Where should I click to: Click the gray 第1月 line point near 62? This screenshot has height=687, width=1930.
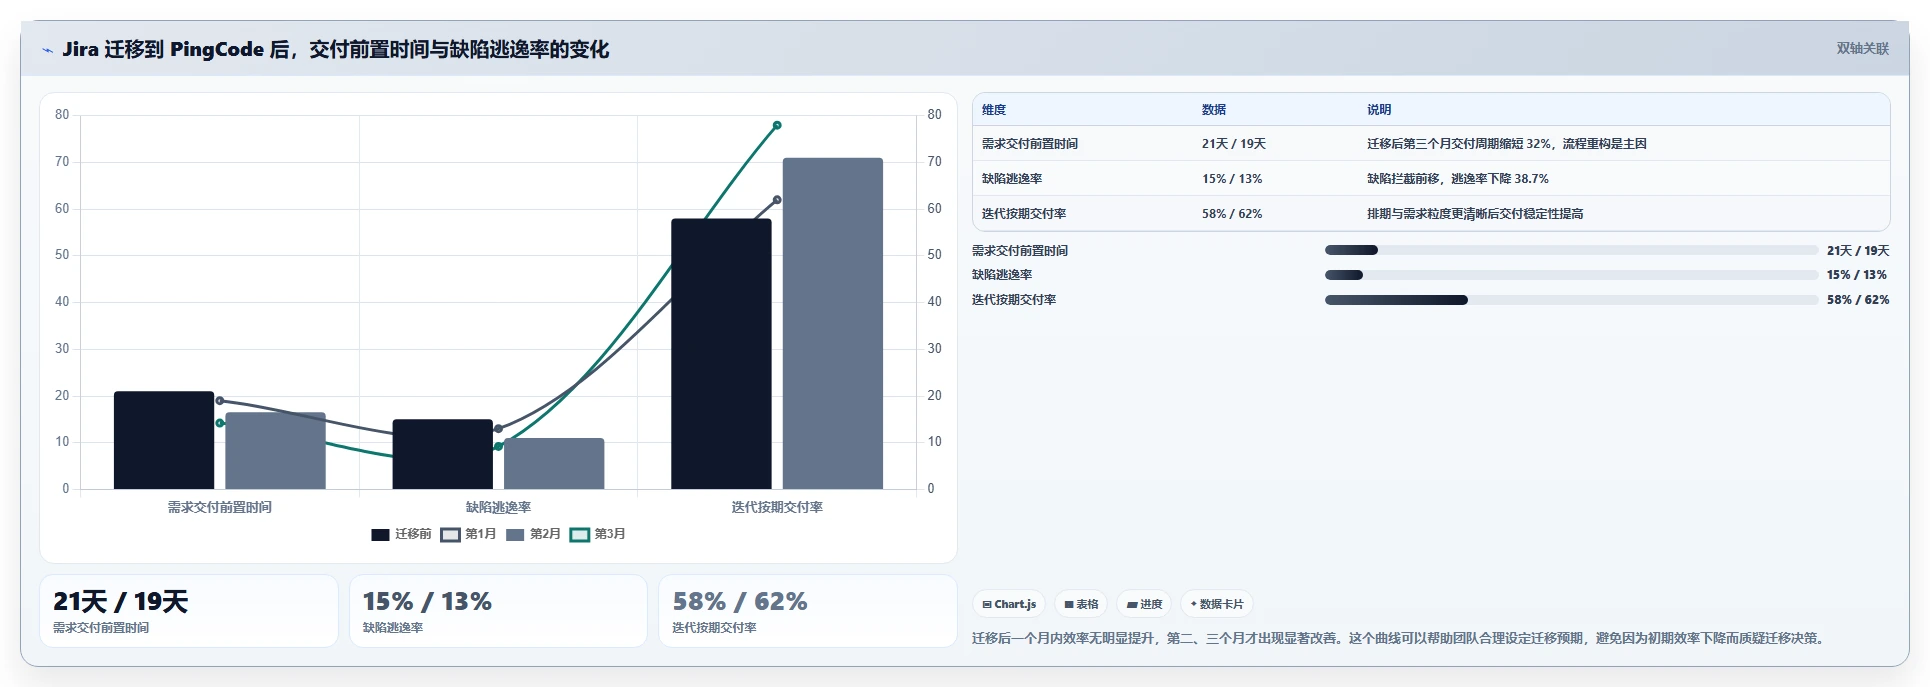777,200
